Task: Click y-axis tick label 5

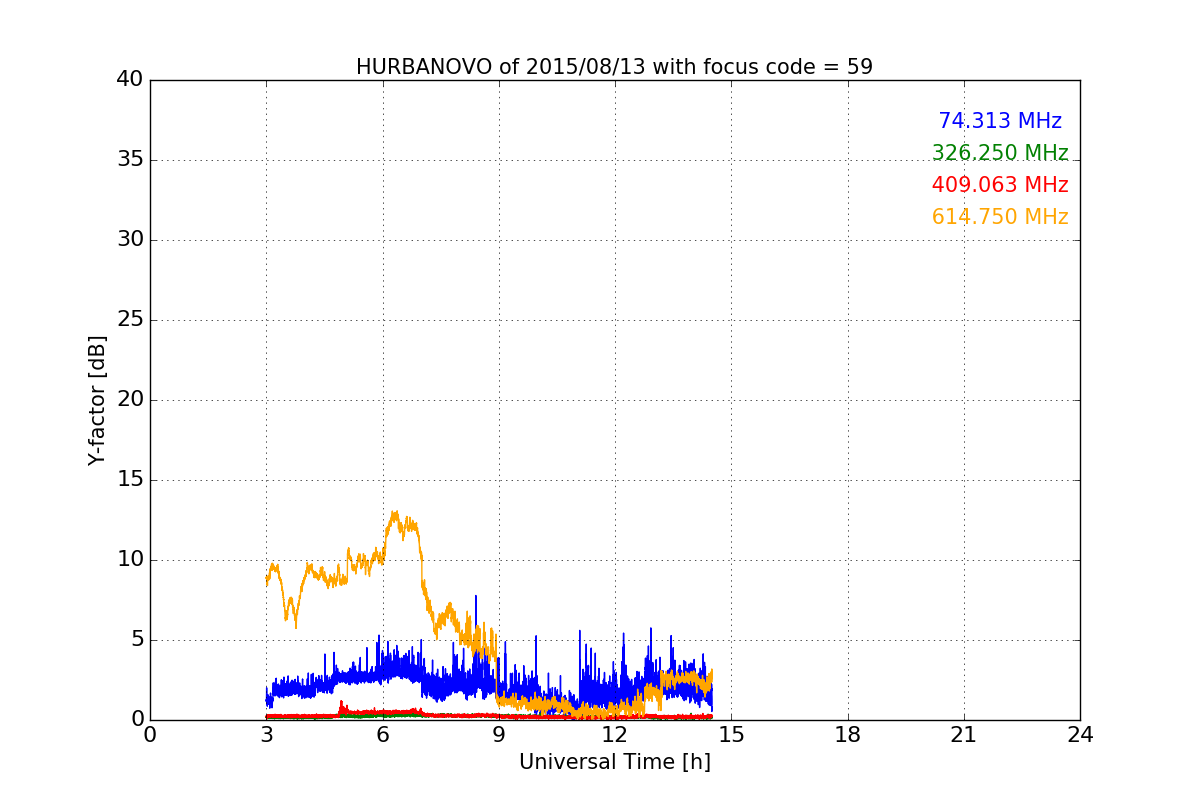Action: pyautogui.click(x=137, y=640)
